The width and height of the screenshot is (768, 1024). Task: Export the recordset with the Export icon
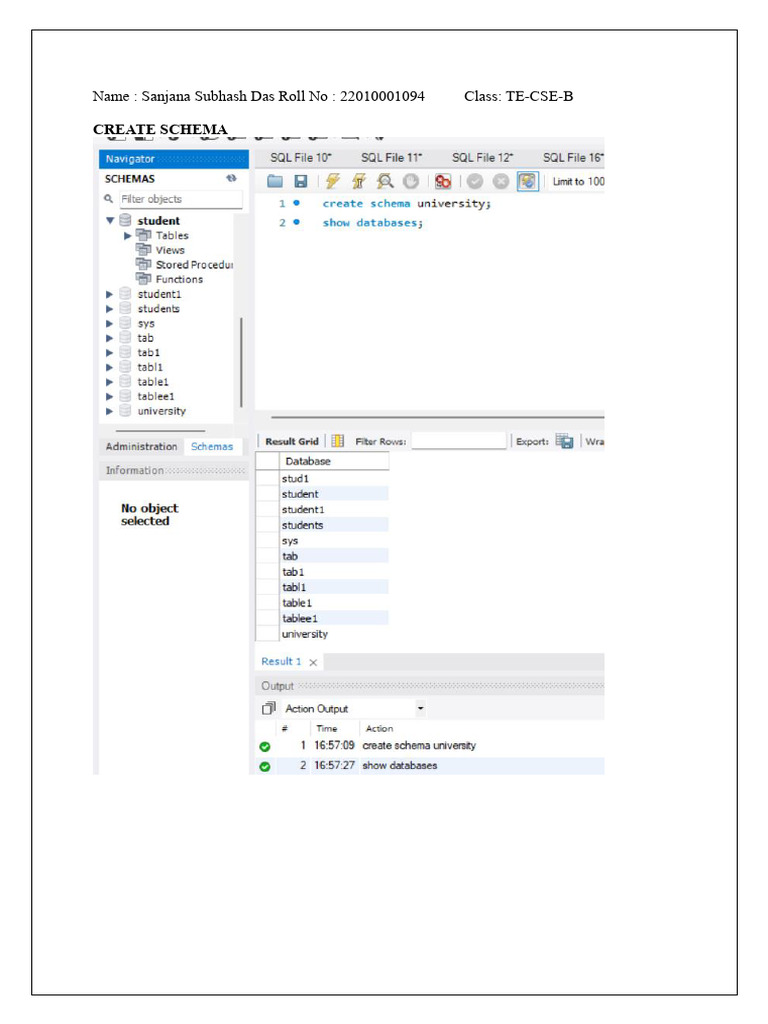pos(564,441)
